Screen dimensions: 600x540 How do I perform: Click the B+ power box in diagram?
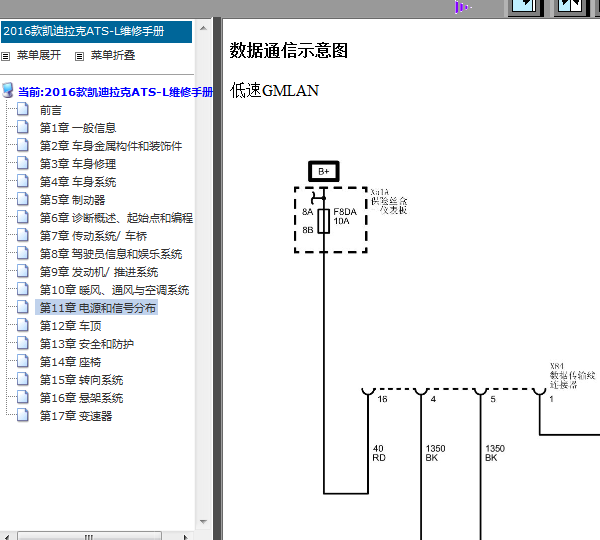pyautogui.click(x=324, y=171)
